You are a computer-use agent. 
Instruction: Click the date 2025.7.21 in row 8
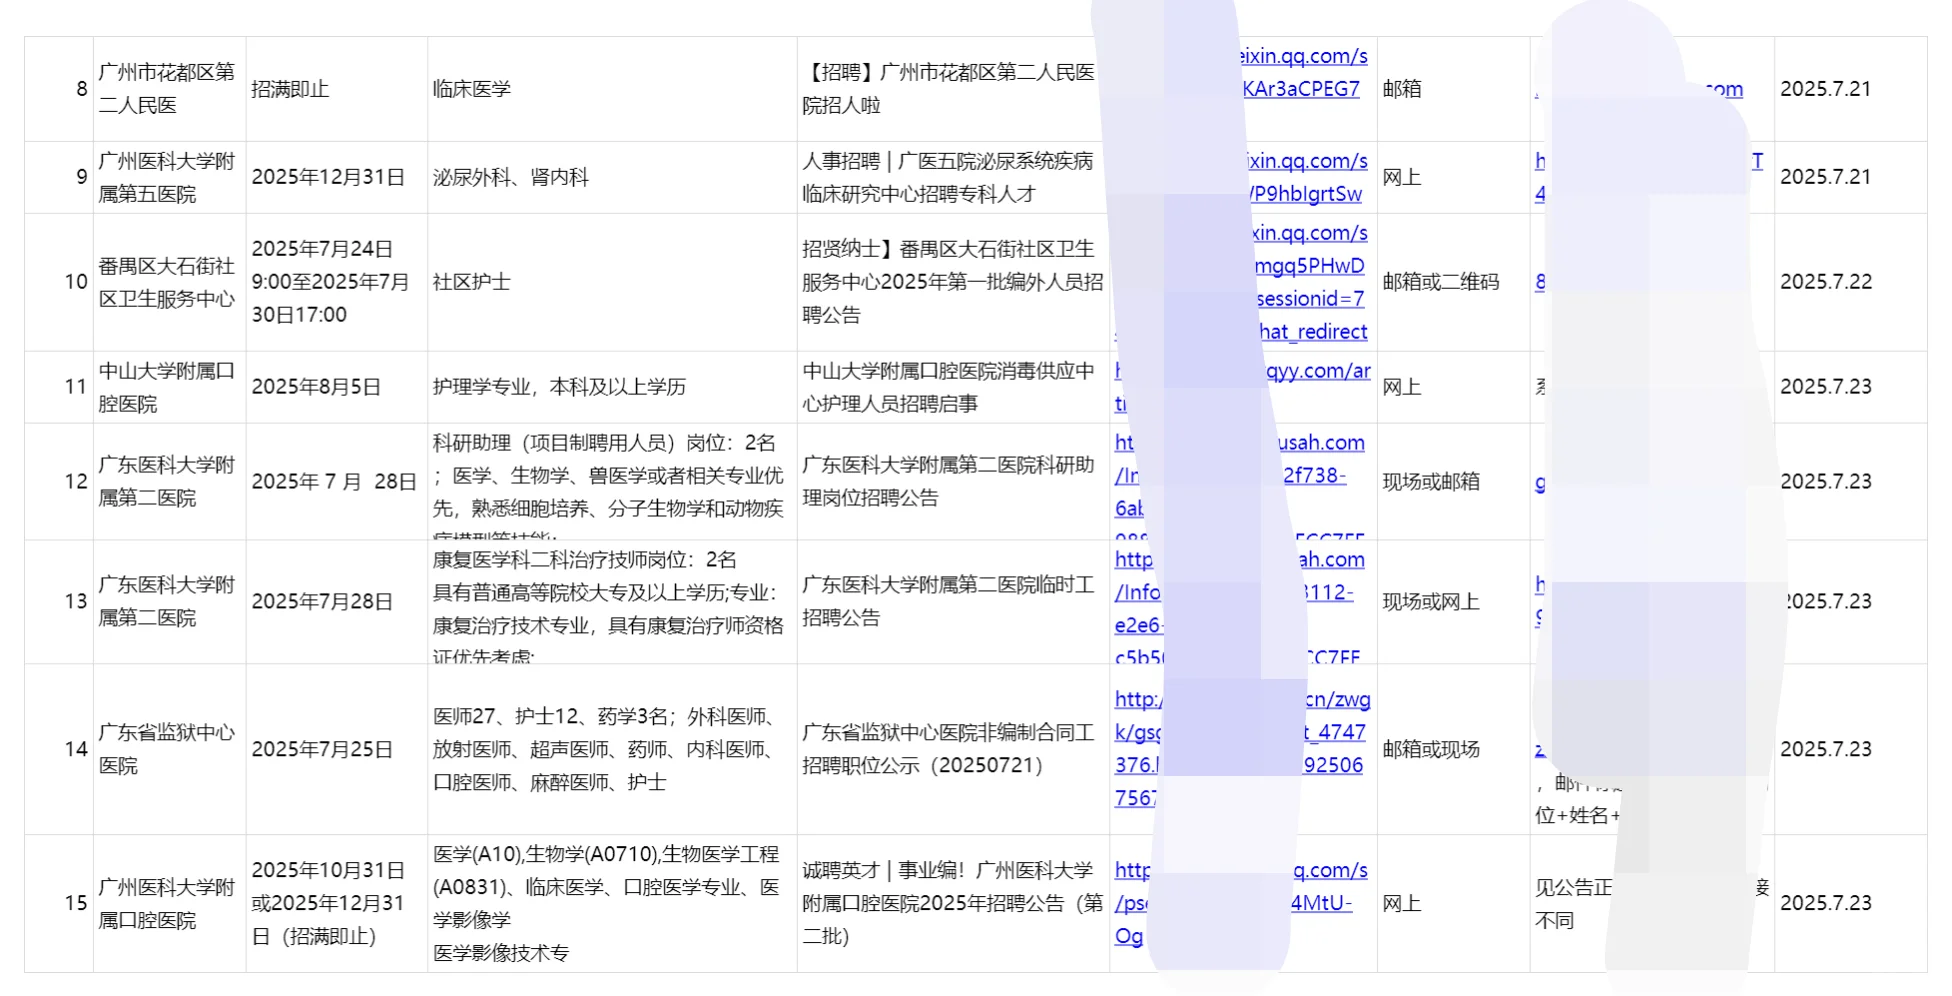tap(1825, 89)
